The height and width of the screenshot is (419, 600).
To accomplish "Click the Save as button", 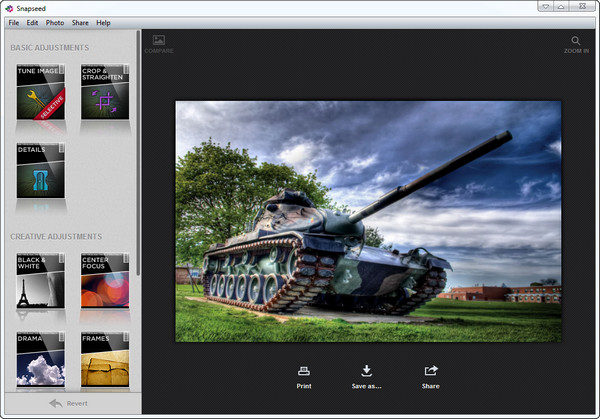I will 367,376.
